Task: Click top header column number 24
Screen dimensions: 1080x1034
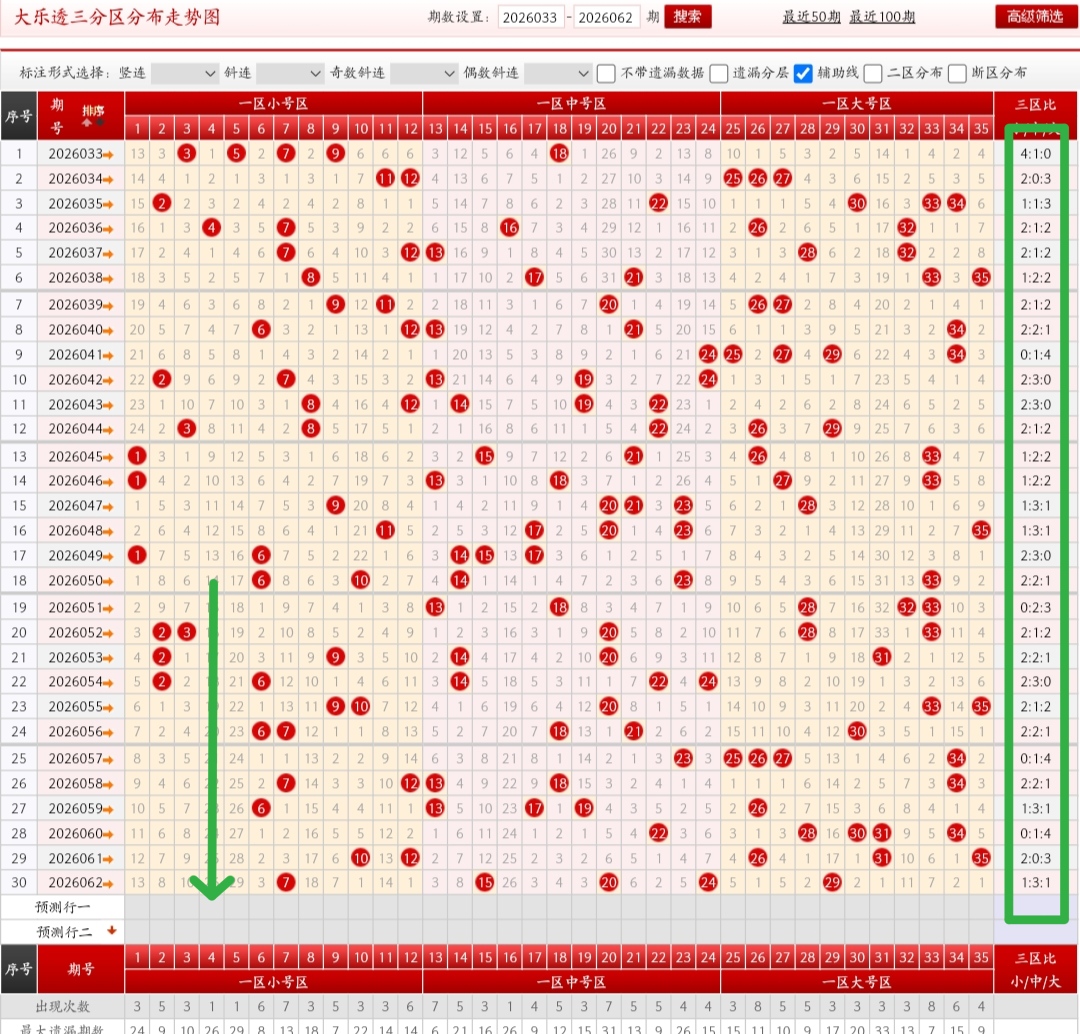Action: tap(708, 129)
